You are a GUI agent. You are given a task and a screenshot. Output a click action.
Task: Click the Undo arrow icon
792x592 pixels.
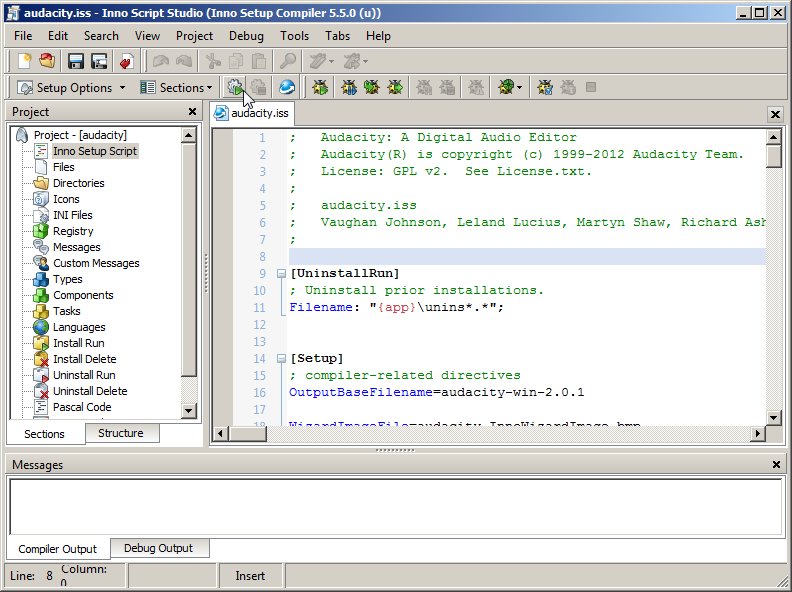tap(161, 62)
